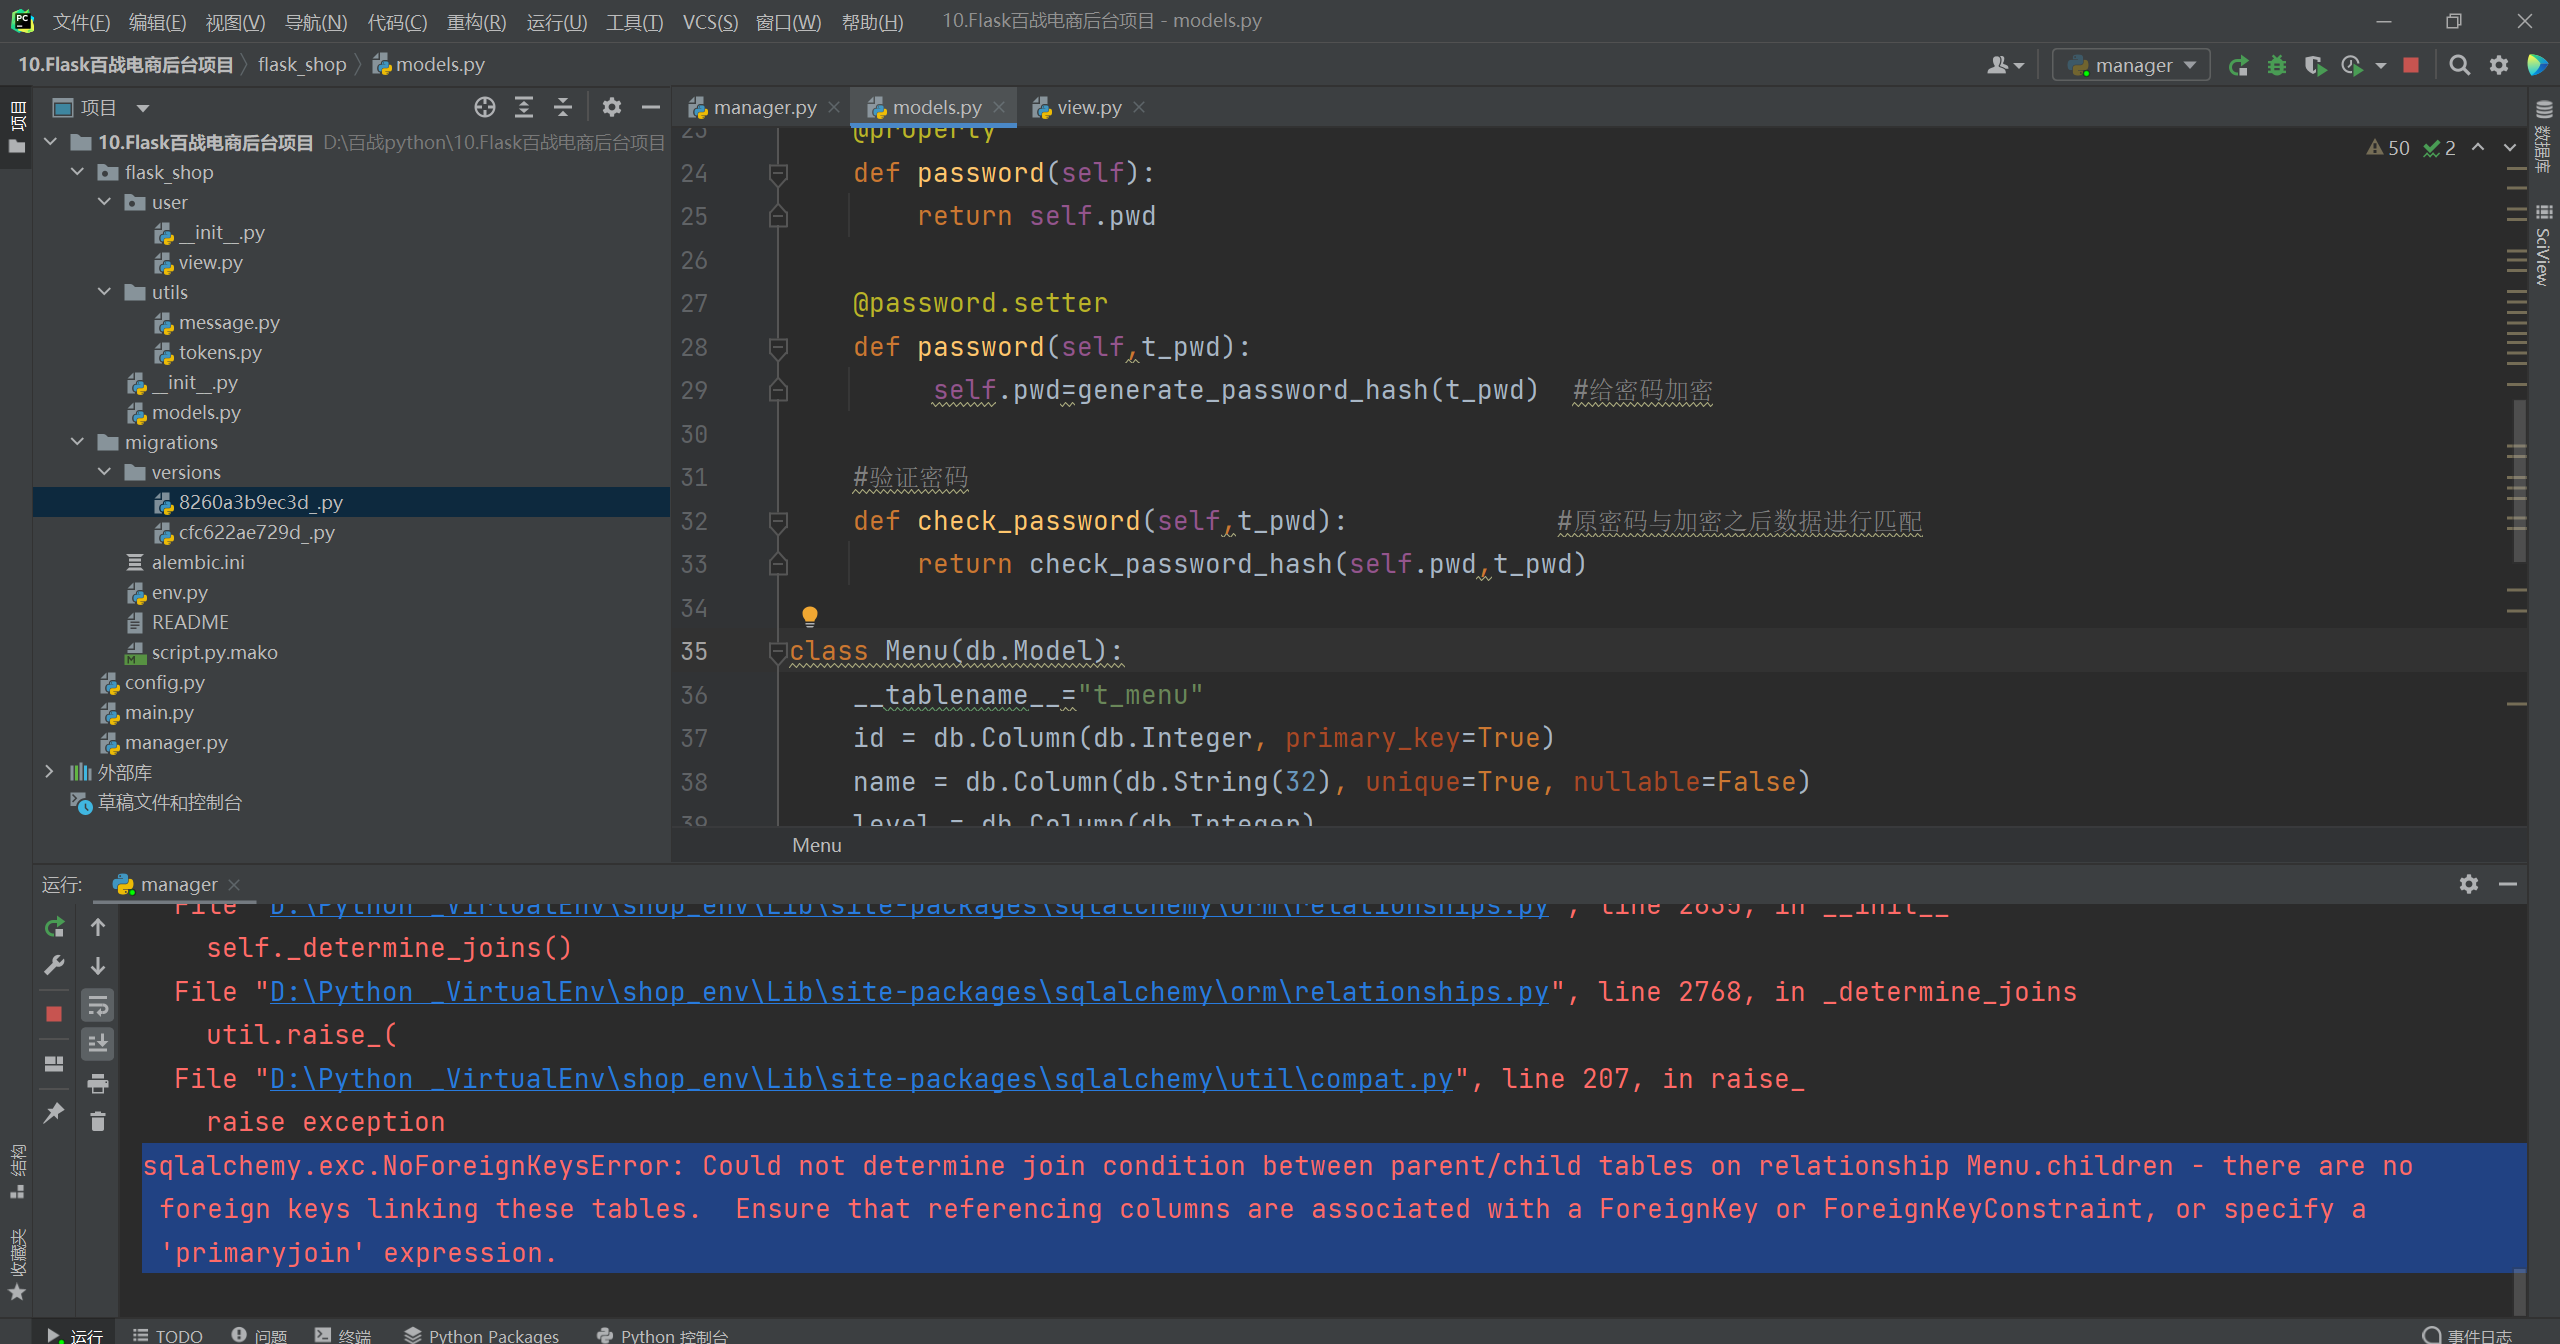Pin the run tab icon
This screenshot has width=2560, height=1344.
point(54,1112)
